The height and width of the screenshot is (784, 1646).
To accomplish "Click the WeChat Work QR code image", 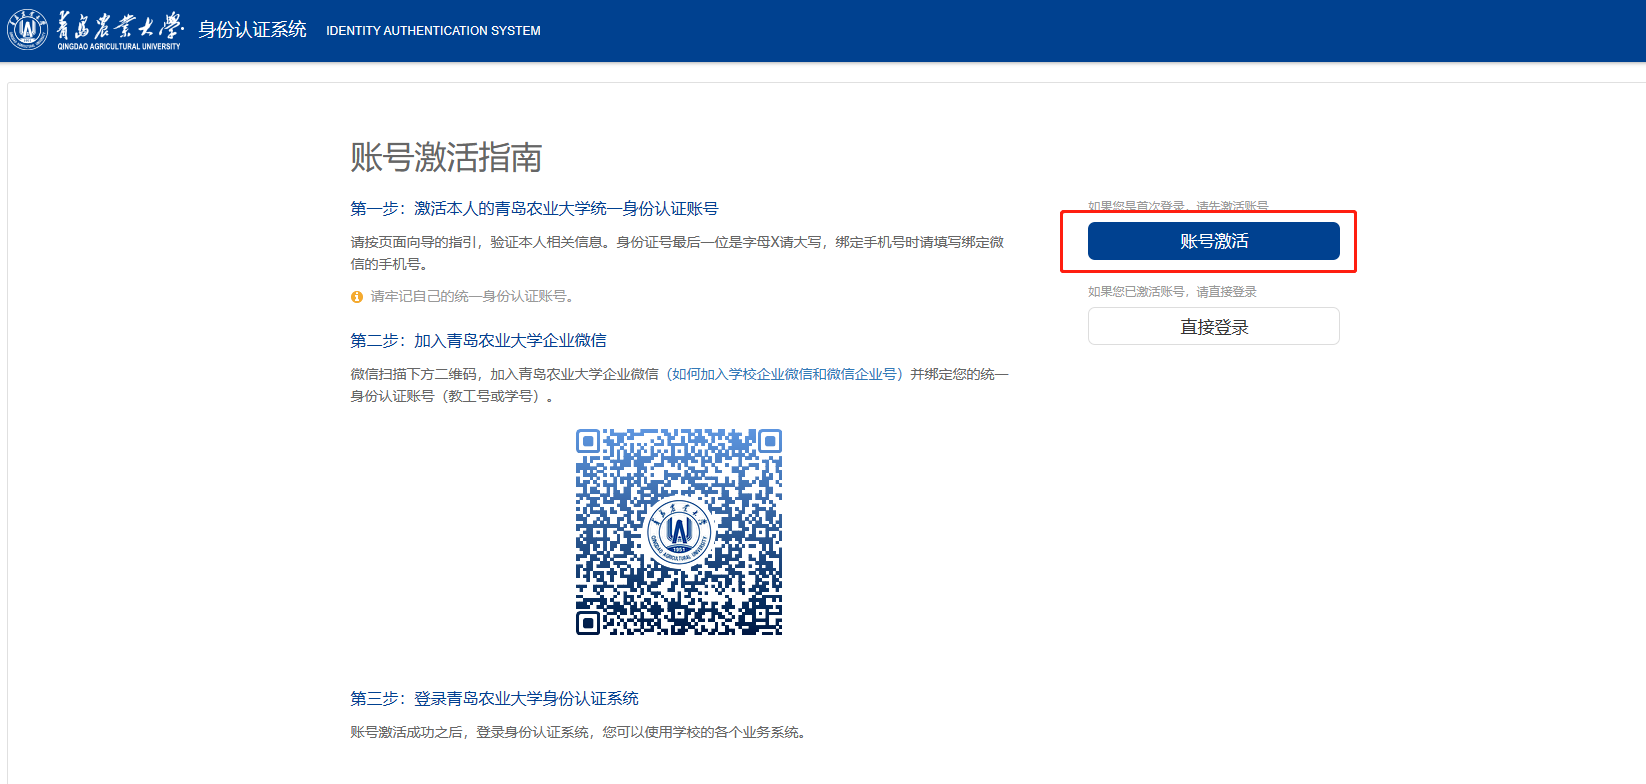I will [x=679, y=532].
